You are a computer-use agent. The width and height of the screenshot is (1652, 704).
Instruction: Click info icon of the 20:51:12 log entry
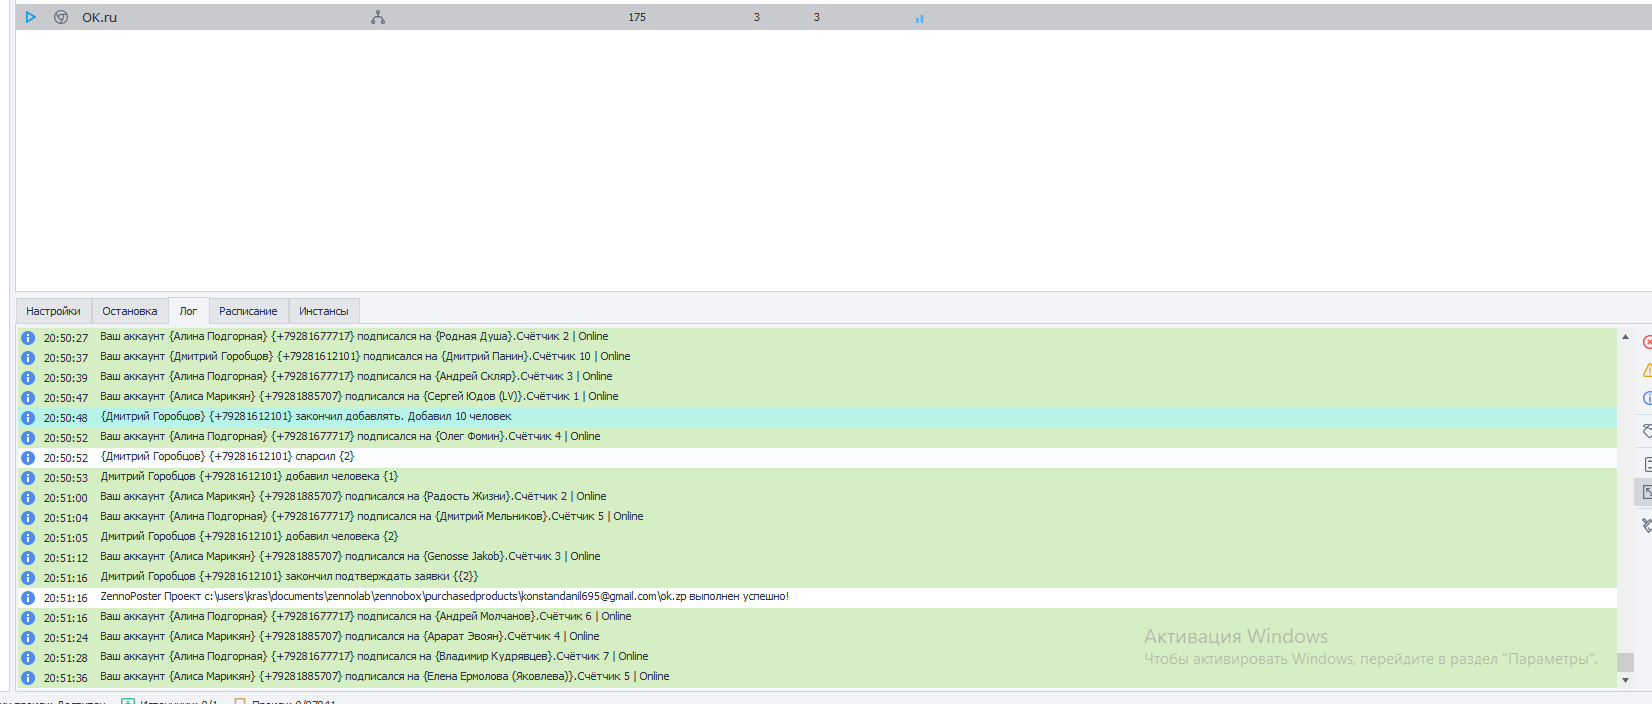[x=28, y=558]
